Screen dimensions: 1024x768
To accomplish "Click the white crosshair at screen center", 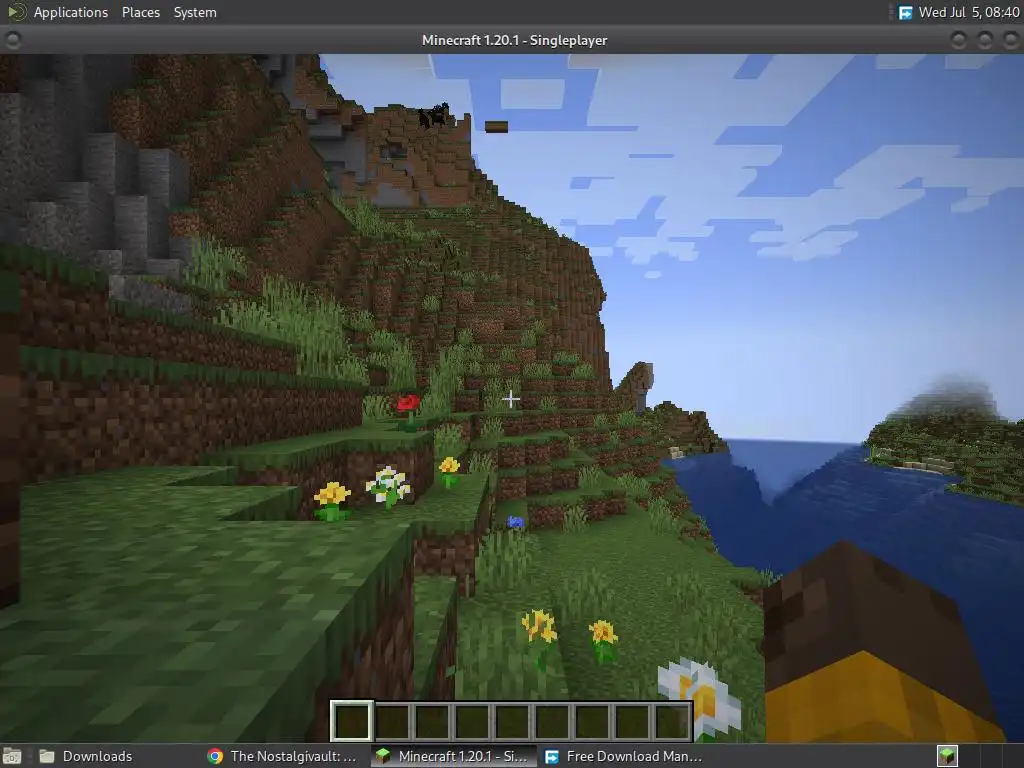I will 511,398.
